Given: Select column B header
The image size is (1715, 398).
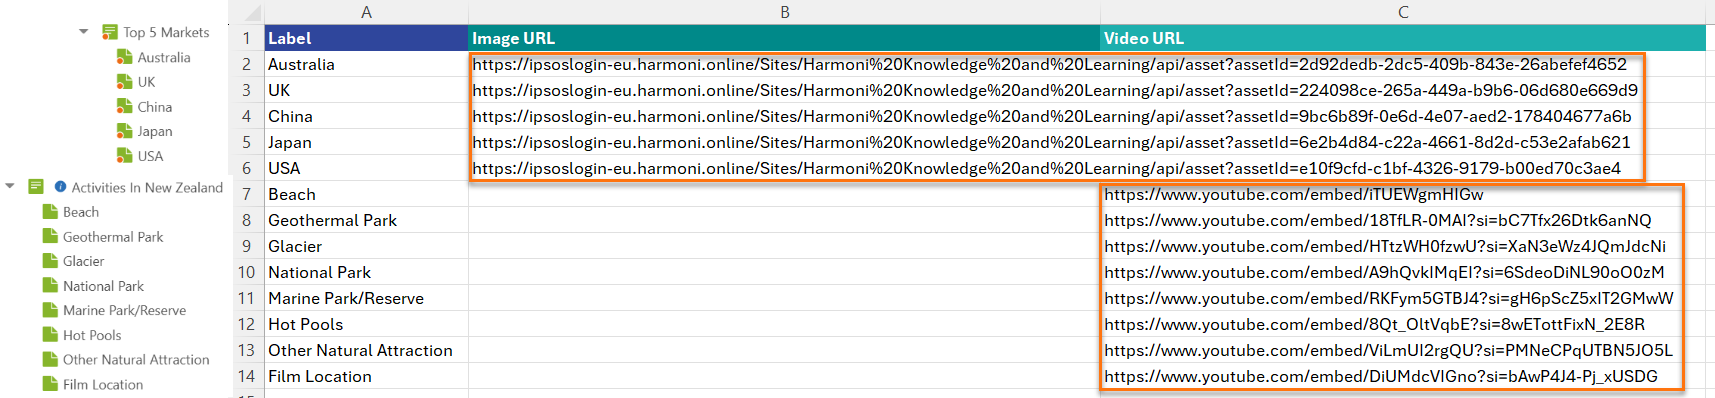Looking at the screenshot, I should click(x=784, y=12).
